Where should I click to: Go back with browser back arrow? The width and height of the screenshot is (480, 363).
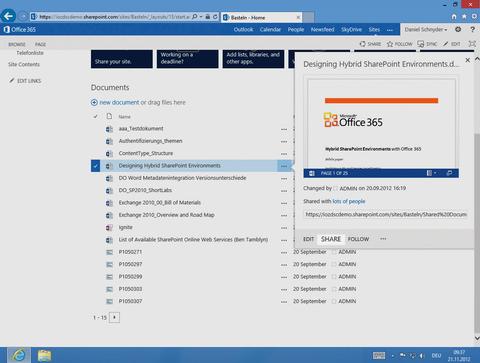coord(8,16)
